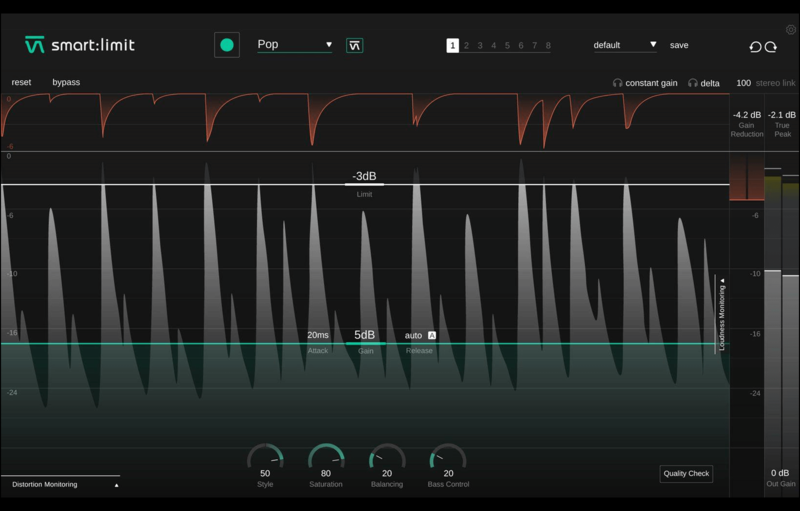Click the -2.1 dB True Peak readout
Viewport: 800px width, 511px height.
click(782, 115)
